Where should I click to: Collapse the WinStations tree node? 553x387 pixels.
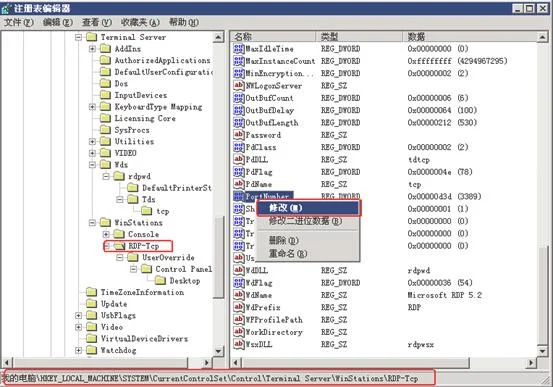point(92,223)
